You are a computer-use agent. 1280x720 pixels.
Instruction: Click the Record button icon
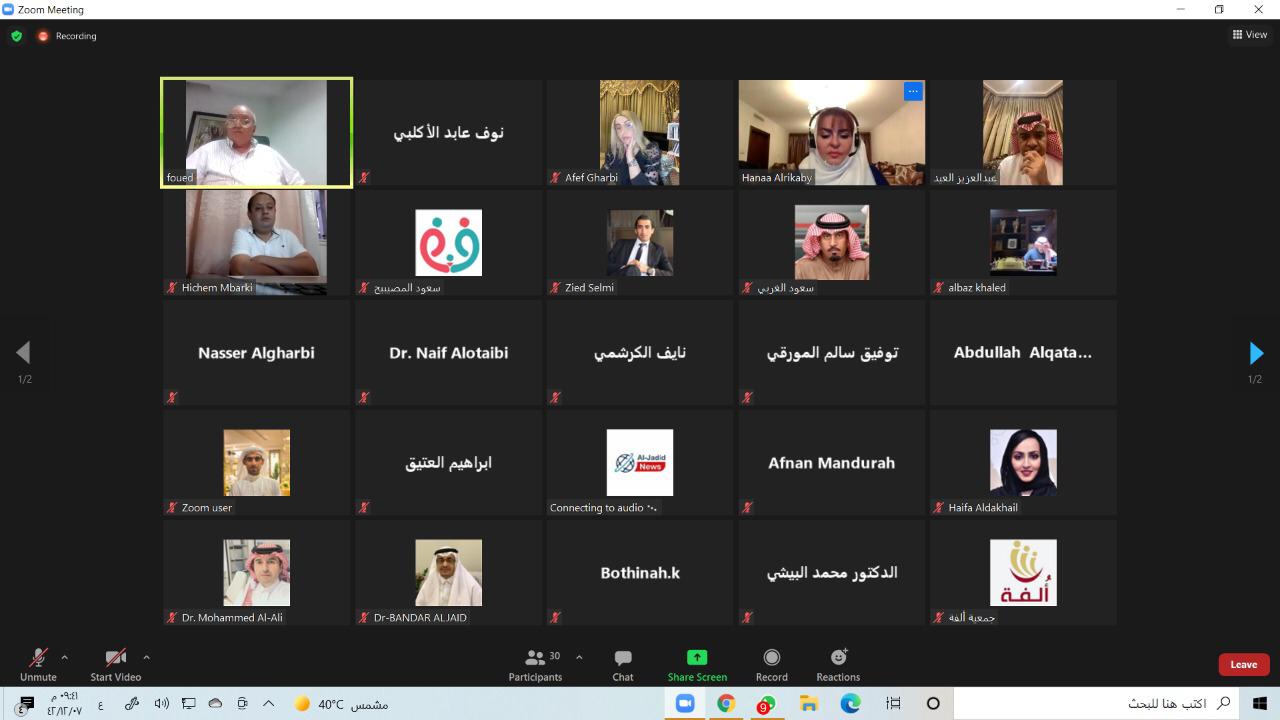[x=771, y=657]
